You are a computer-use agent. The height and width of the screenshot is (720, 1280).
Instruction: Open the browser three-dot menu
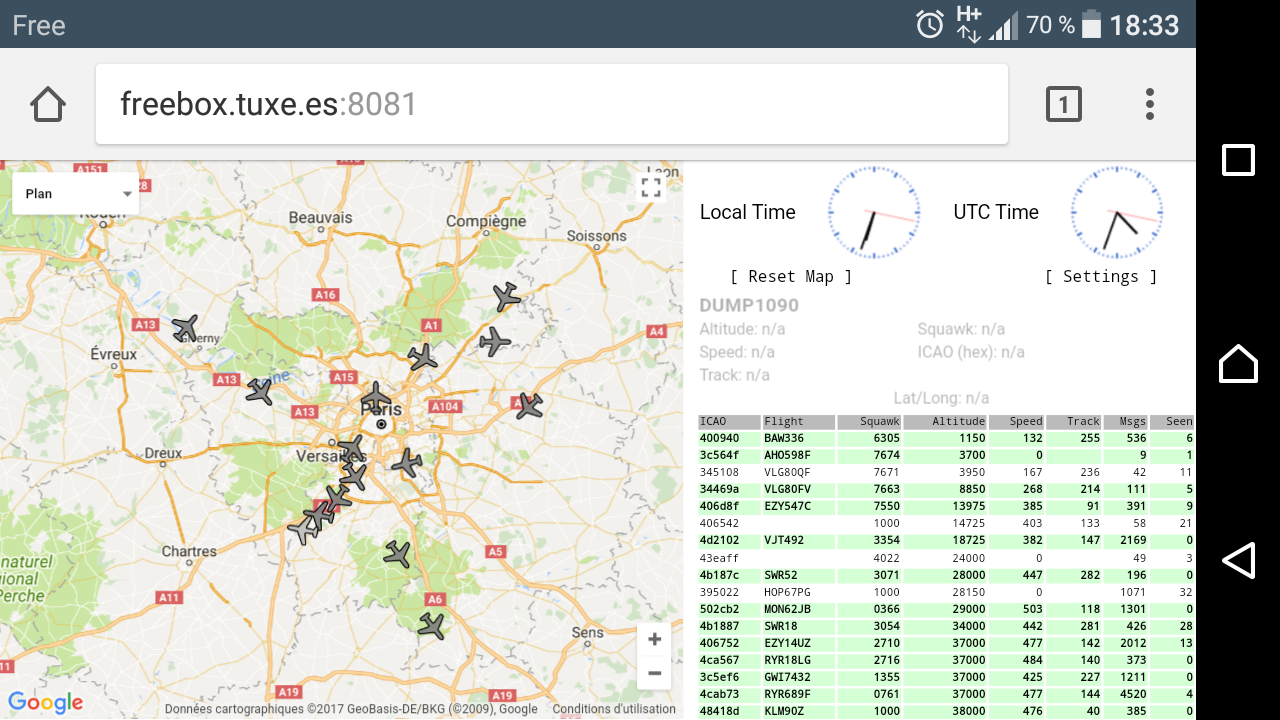pos(1150,104)
